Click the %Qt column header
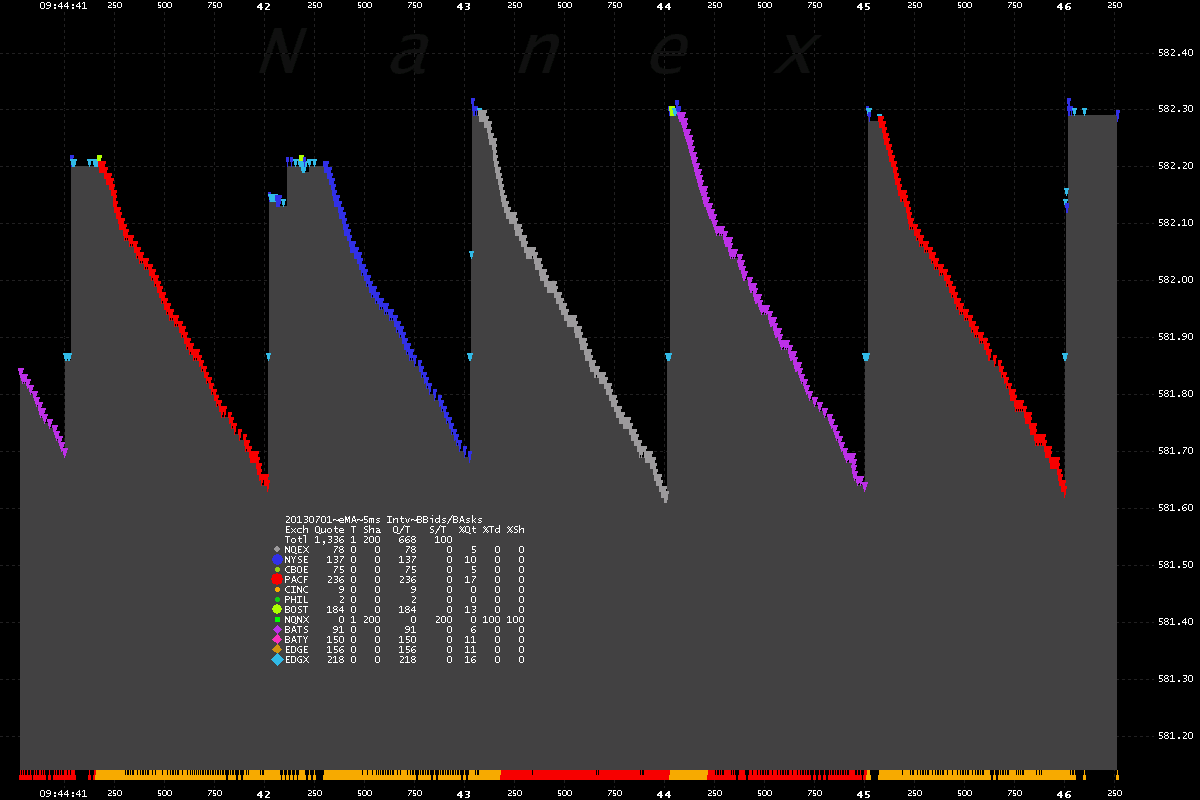Viewport: 1200px width, 800px height. click(467, 529)
